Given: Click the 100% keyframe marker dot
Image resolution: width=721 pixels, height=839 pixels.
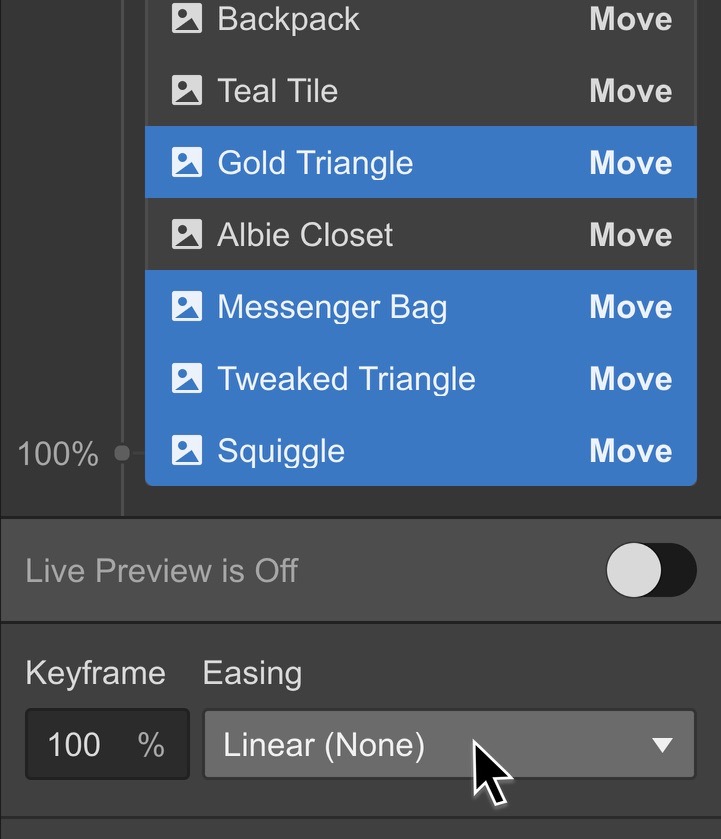Looking at the screenshot, I should [x=122, y=453].
